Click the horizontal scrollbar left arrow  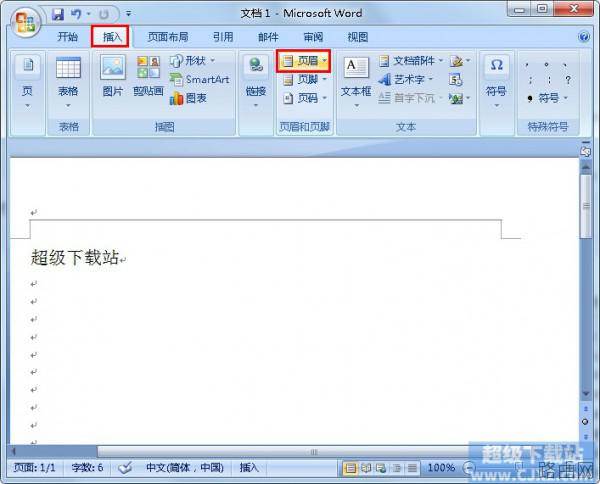(x=13, y=452)
